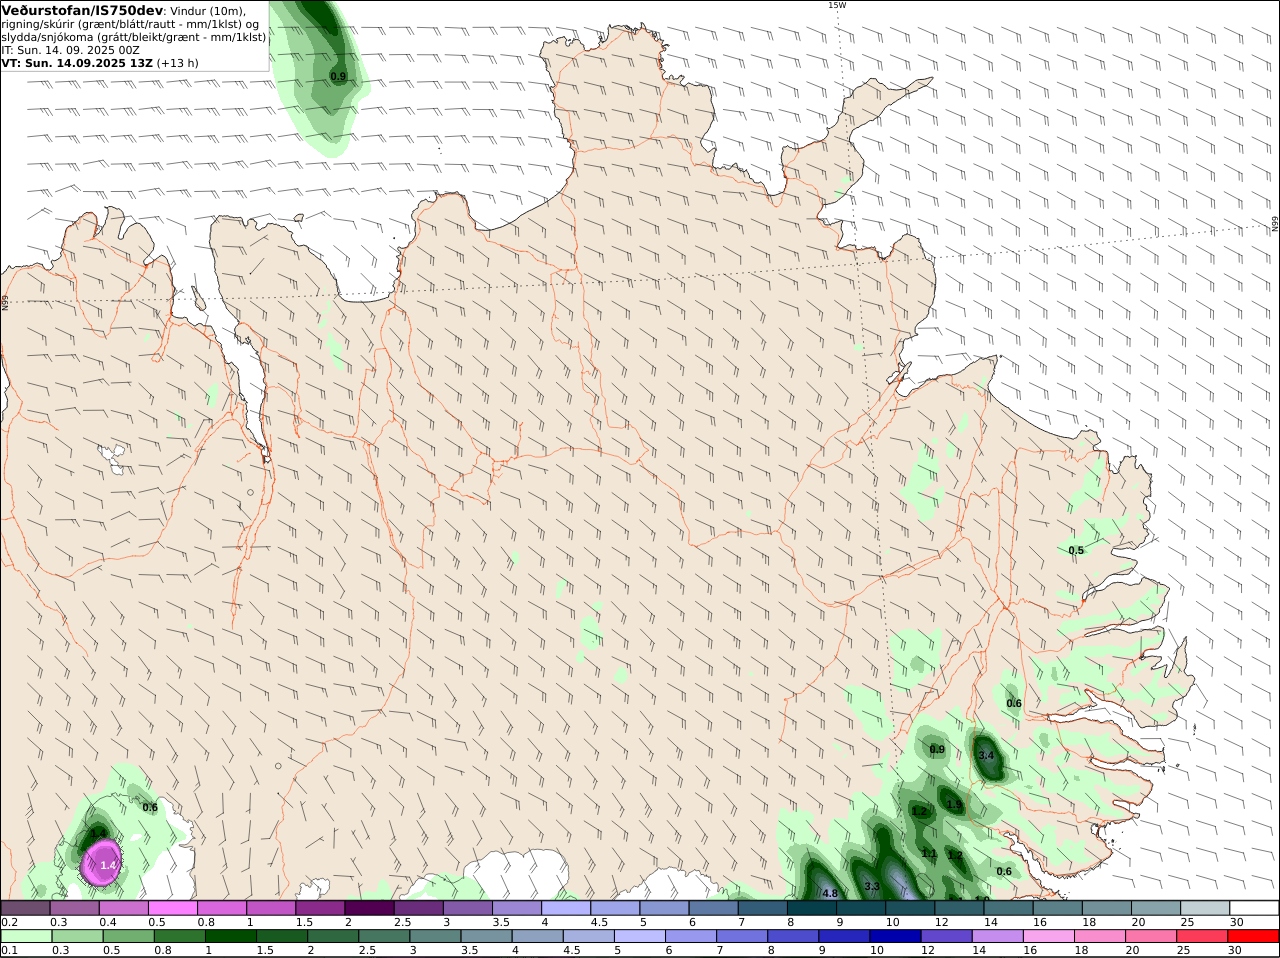Select the 3.4 rainfall value
Viewport: 1280px width, 958px height.
987,755
